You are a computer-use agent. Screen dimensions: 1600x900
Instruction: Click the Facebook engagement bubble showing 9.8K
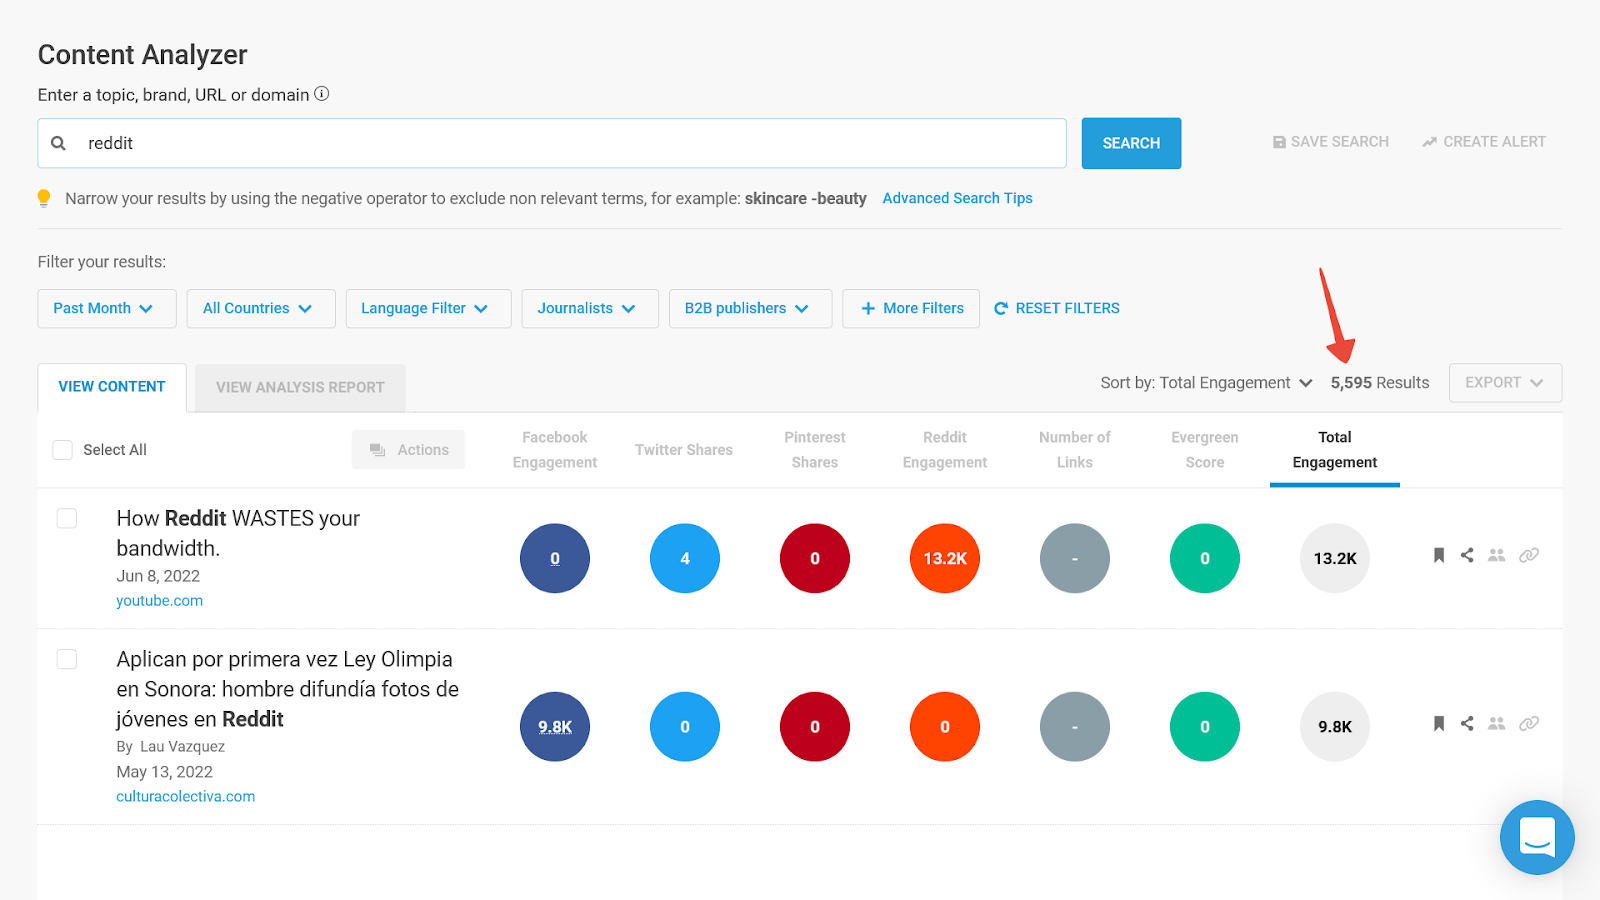click(x=555, y=727)
